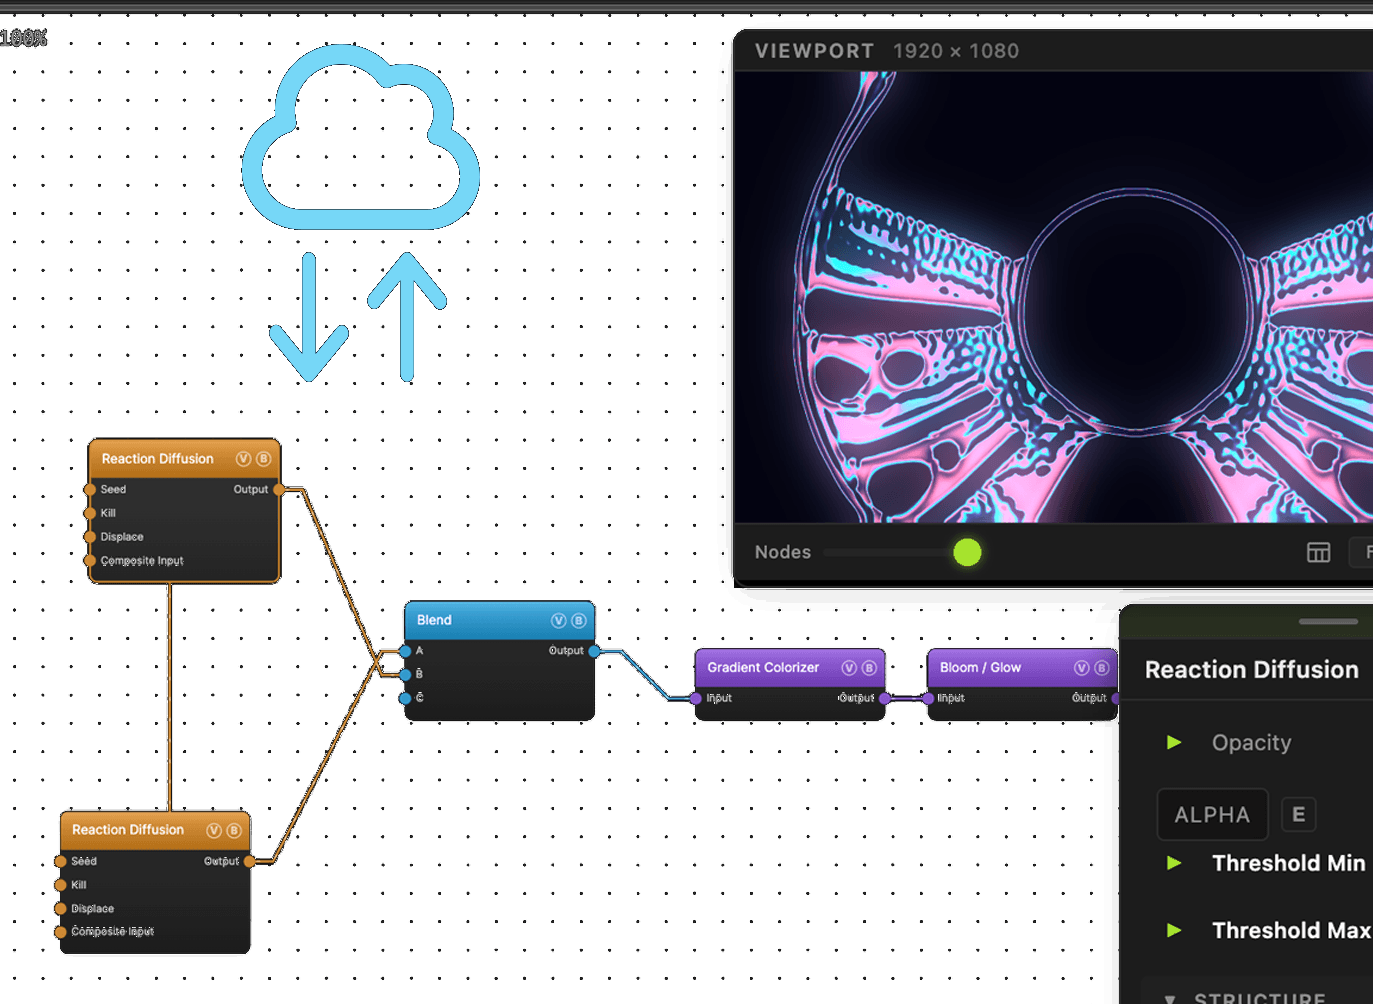Toggle the B icon on the Blend node
Screen dimensions: 1373x1004
coord(578,620)
